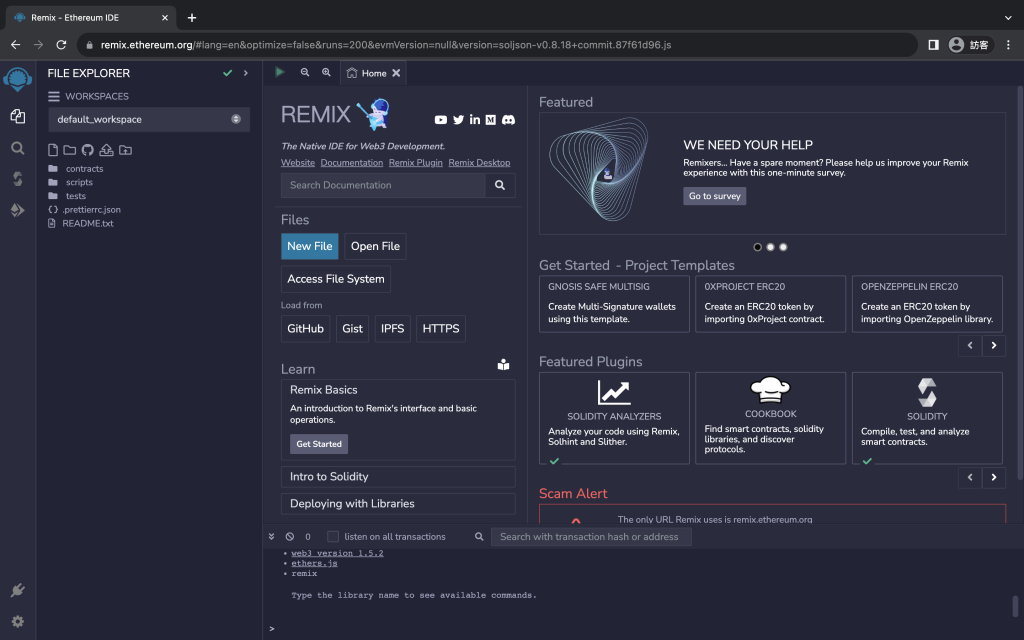
Task: Click the clear console icon in terminal
Action: coord(290,537)
